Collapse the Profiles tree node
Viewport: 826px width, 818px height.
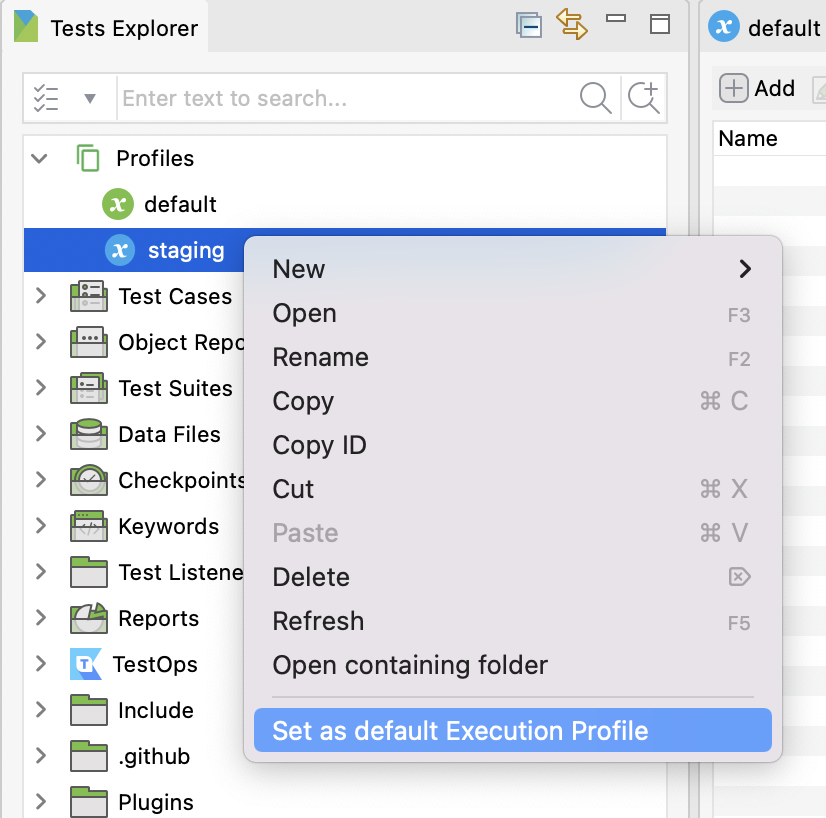[x=40, y=158]
